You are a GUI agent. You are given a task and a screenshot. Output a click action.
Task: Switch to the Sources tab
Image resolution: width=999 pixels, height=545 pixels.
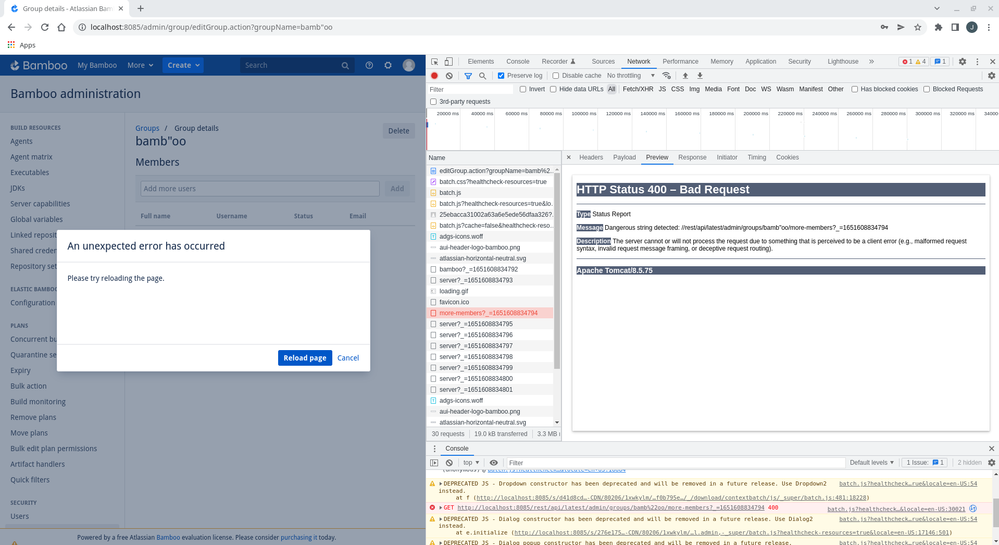click(603, 62)
